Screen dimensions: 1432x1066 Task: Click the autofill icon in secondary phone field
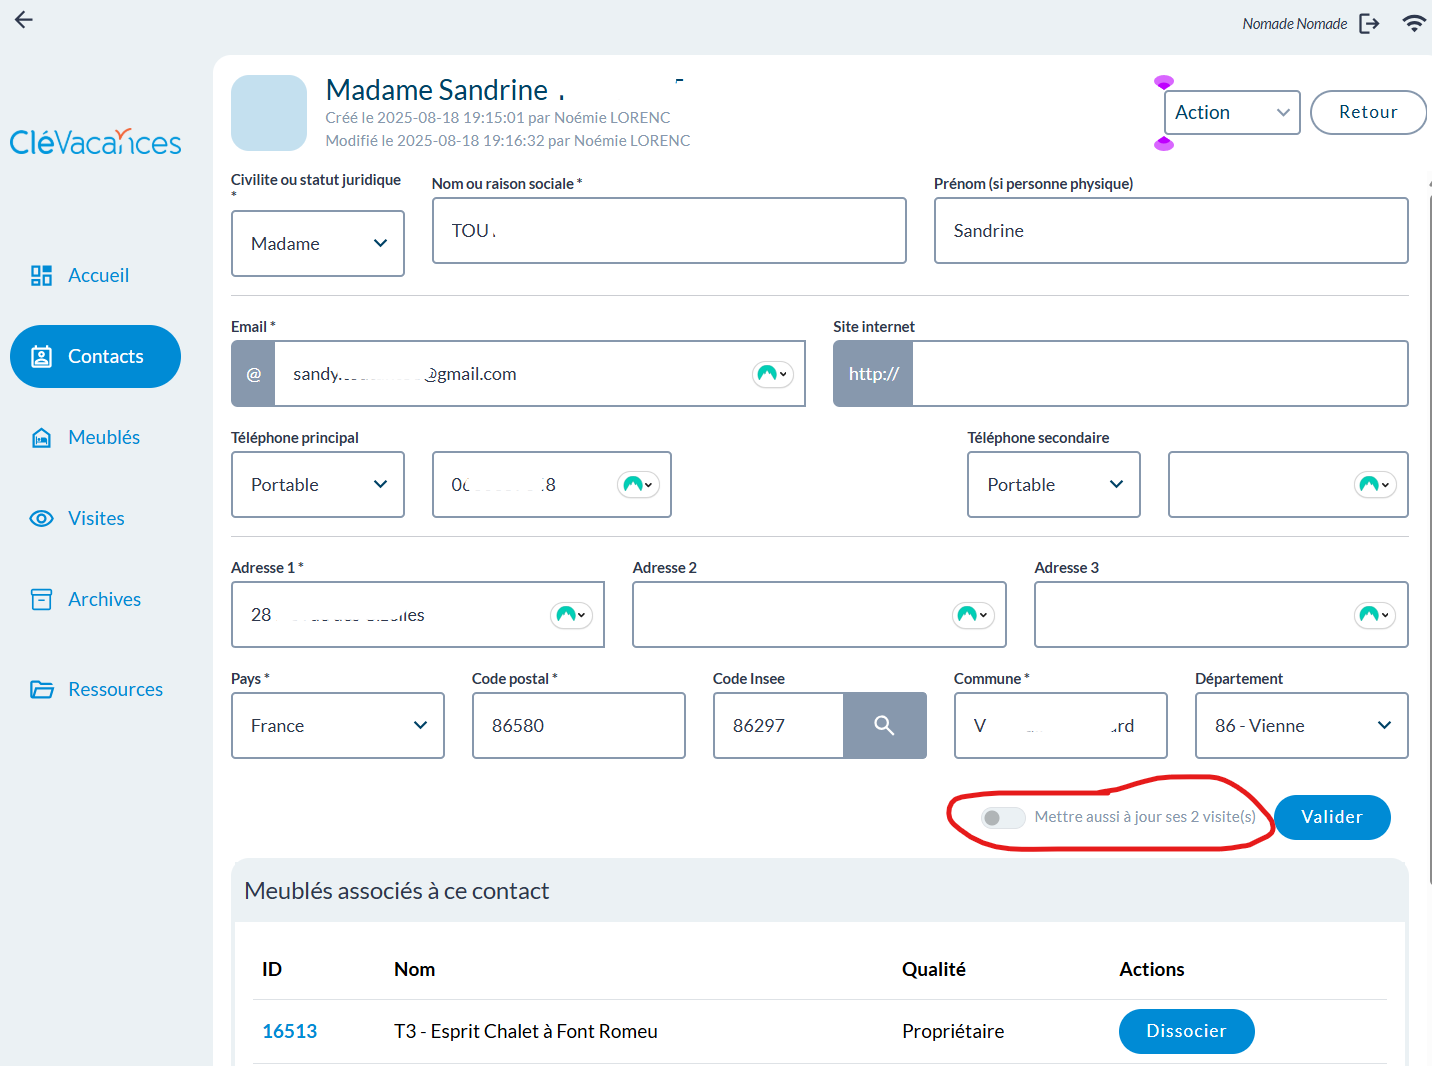click(x=1374, y=485)
